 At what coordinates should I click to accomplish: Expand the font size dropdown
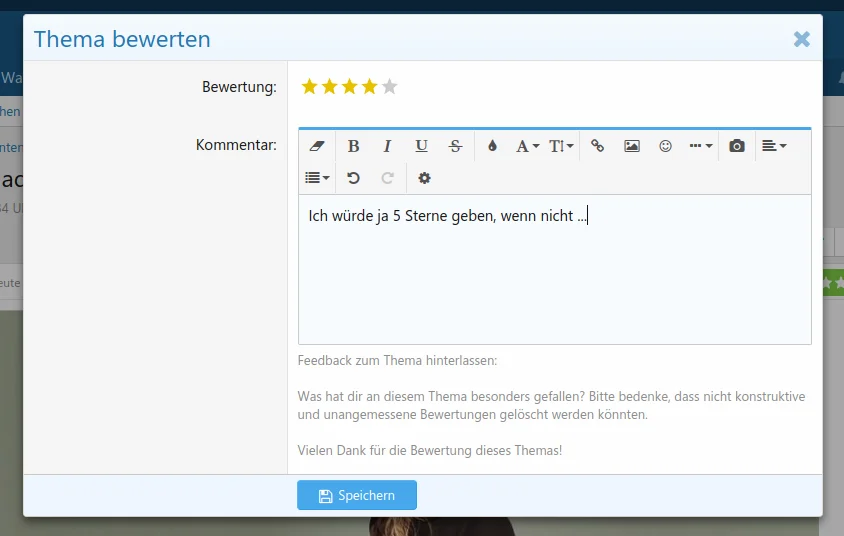click(x=561, y=146)
